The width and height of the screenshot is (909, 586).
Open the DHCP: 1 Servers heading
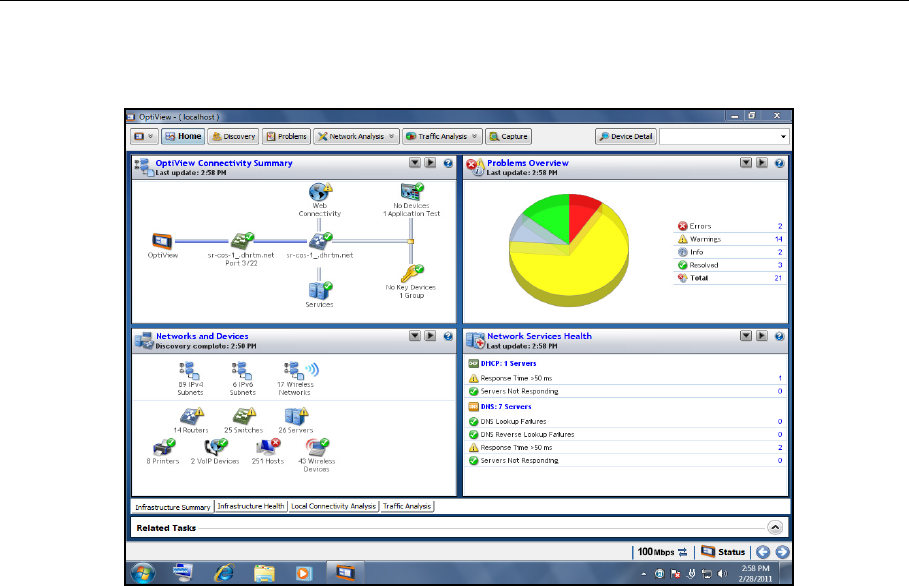pos(508,363)
